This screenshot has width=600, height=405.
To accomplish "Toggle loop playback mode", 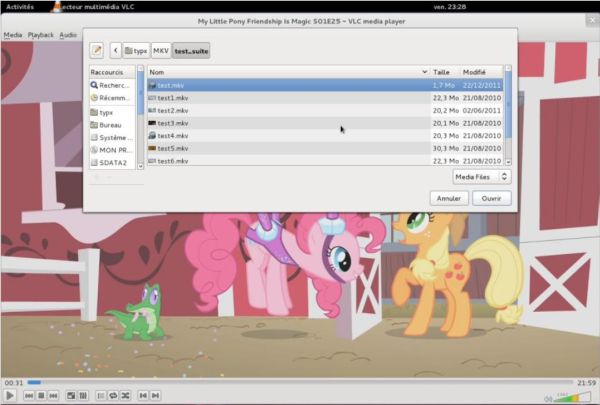I will (x=113, y=396).
